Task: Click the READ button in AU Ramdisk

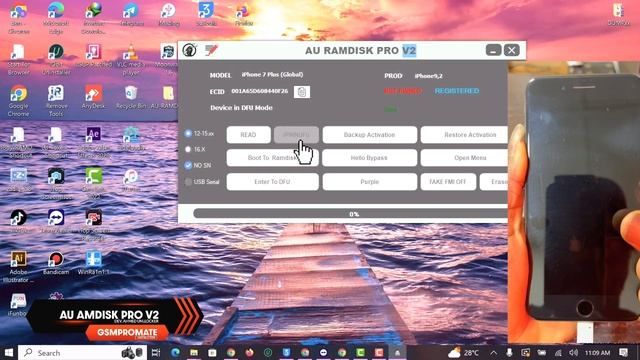Action: click(248, 135)
